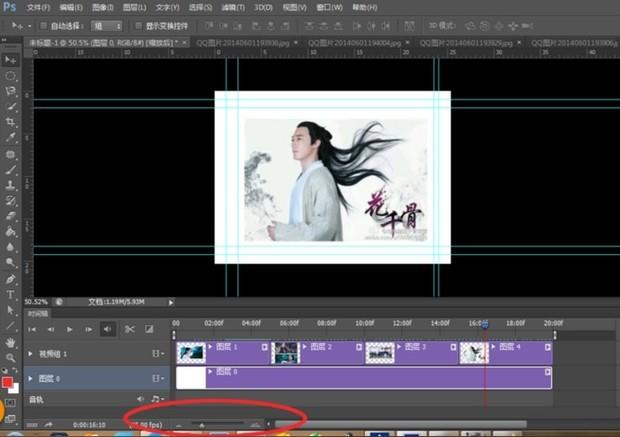The width and height of the screenshot is (620, 437).
Task: Select the Brush tool
Action: click(11, 170)
